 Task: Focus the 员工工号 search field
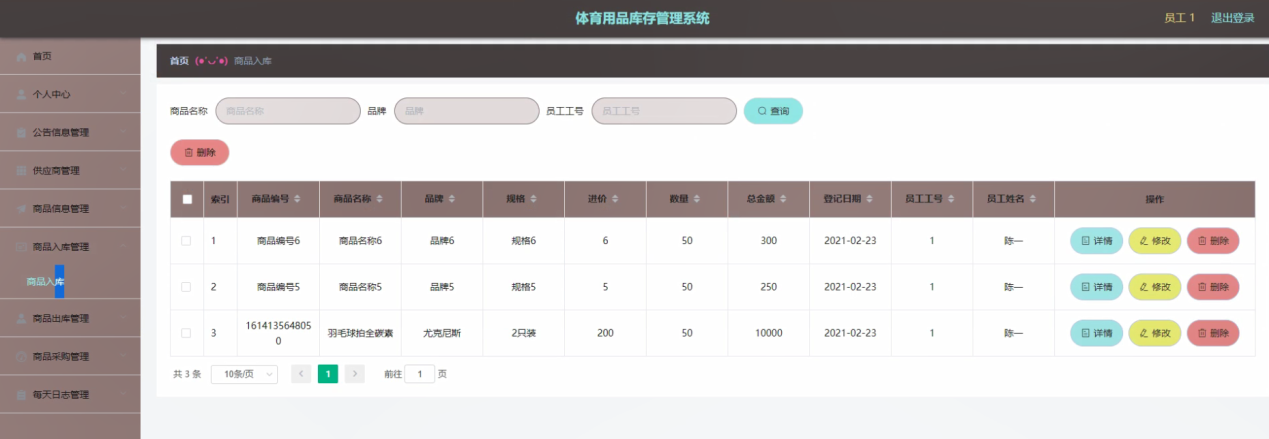(664, 111)
